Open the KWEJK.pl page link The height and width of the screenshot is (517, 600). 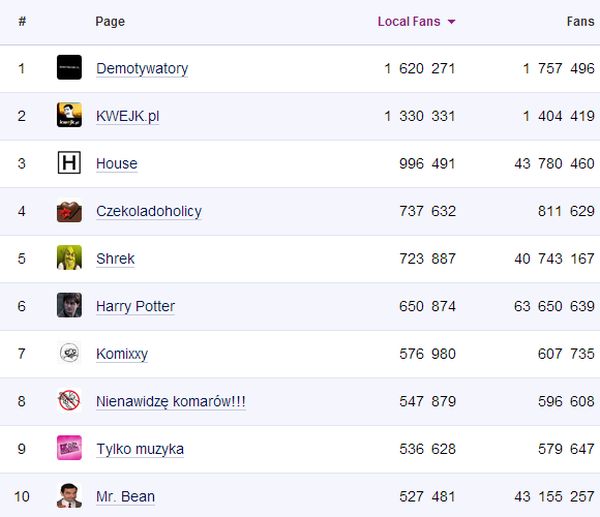(x=127, y=116)
